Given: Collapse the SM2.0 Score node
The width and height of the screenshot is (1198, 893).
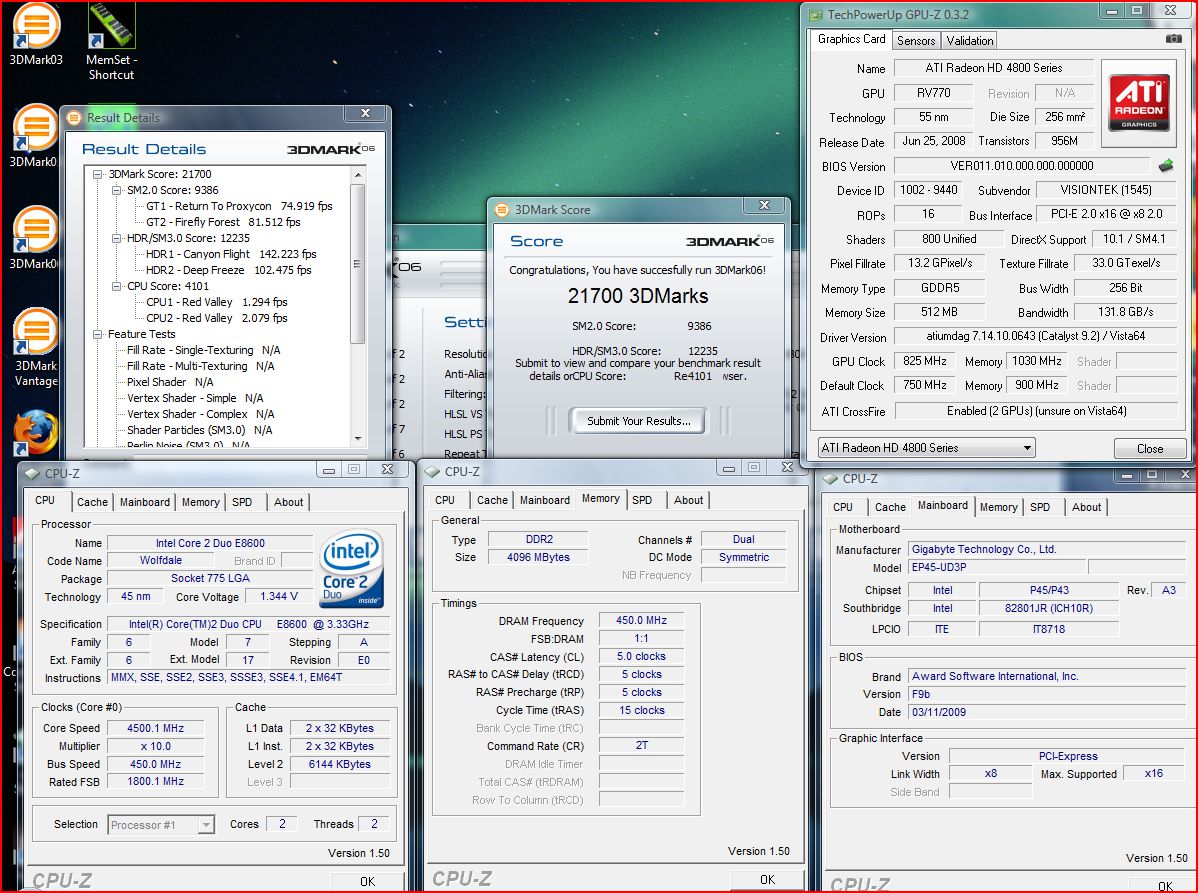Looking at the screenshot, I should pyautogui.click(x=117, y=190).
